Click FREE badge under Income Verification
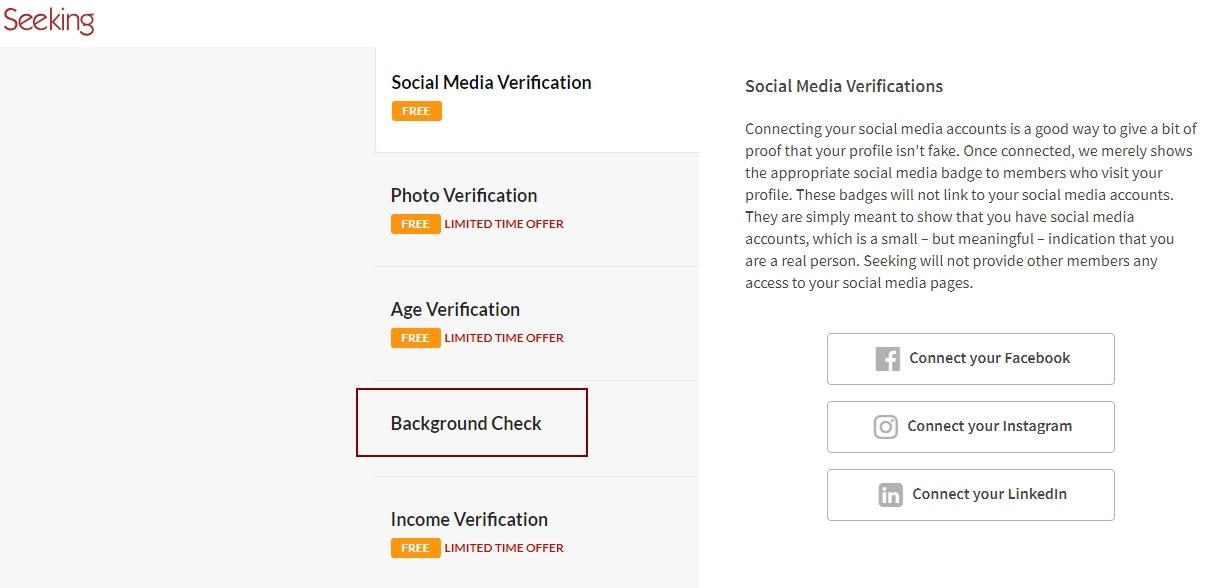The width and height of the screenshot is (1227, 588). click(416, 548)
